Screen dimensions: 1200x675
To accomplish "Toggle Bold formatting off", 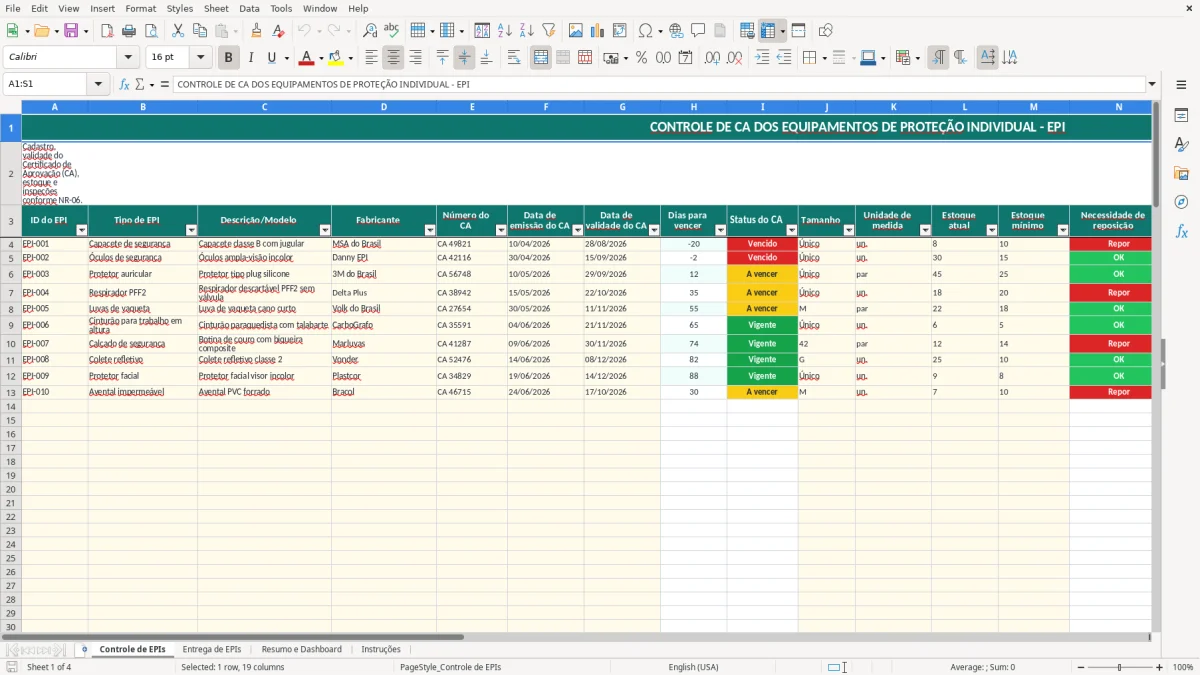I will pyautogui.click(x=229, y=58).
